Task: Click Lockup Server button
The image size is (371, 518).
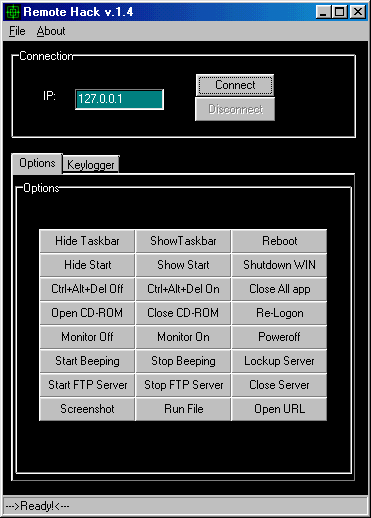Action: tap(279, 361)
